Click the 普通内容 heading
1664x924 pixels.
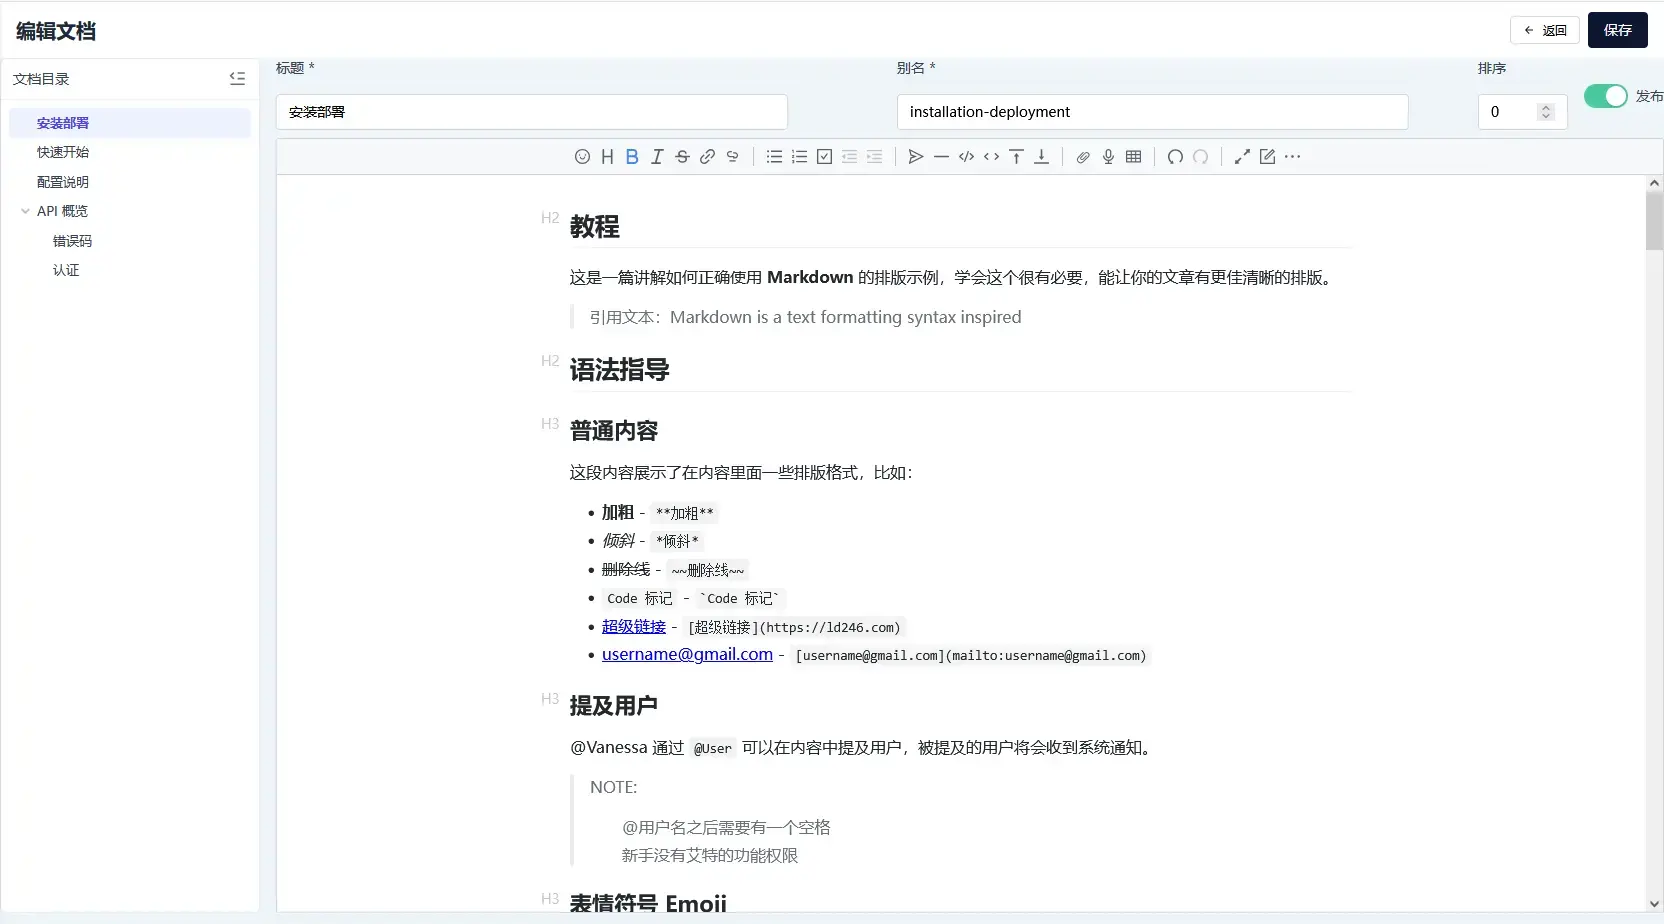pyautogui.click(x=614, y=431)
